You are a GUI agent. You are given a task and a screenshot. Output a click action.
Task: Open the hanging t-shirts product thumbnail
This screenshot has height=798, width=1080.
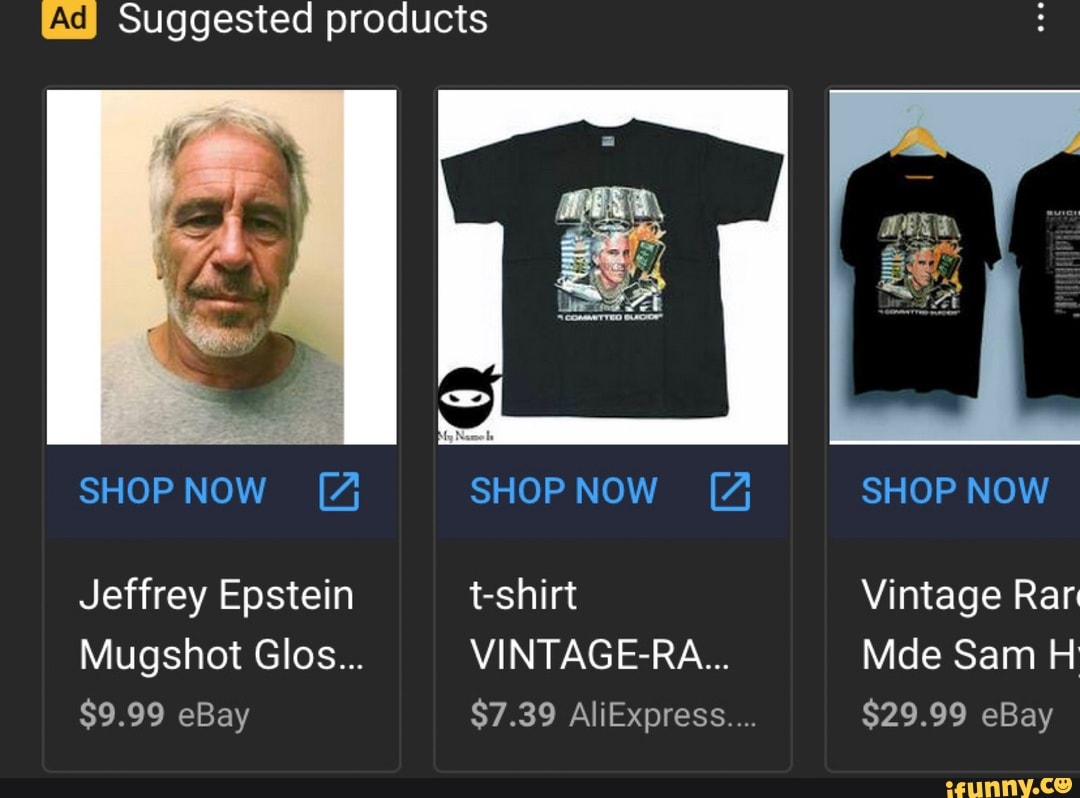[x=954, y=266]
